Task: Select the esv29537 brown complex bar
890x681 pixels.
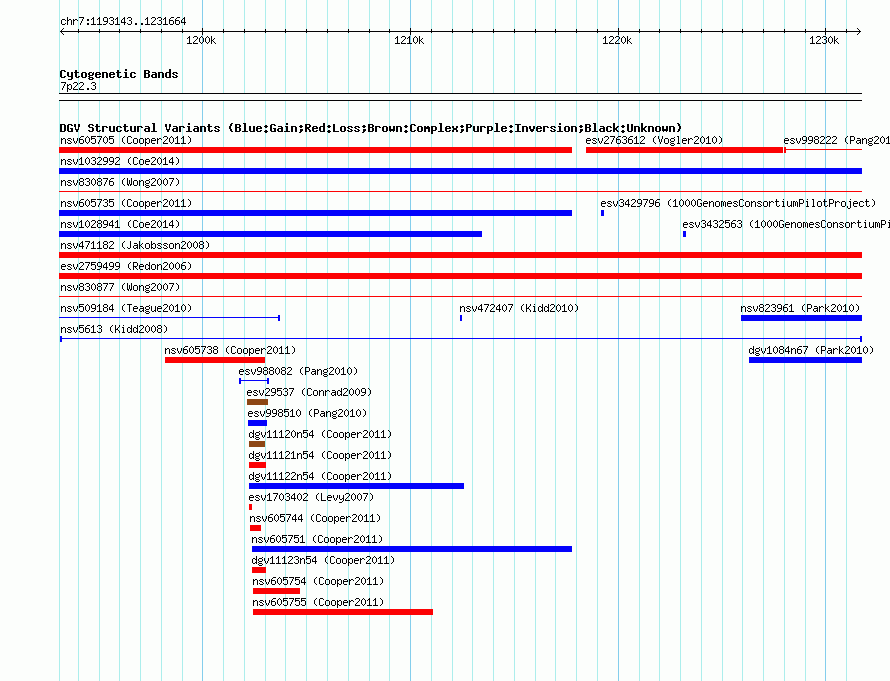Action: pyautogui.click(x=257, y=402)
